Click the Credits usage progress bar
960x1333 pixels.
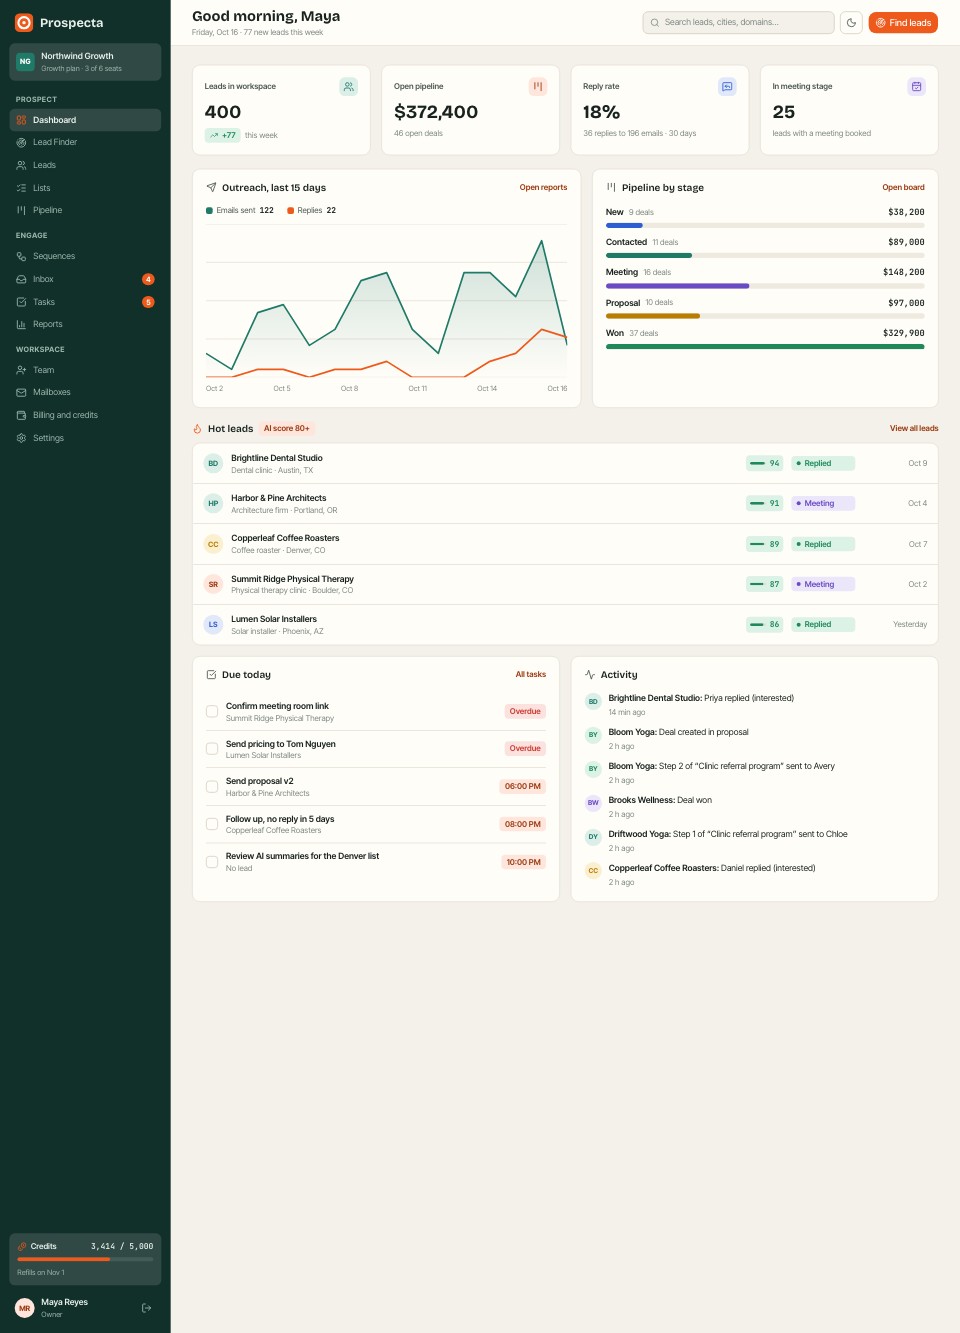(x=85, y=1259)
